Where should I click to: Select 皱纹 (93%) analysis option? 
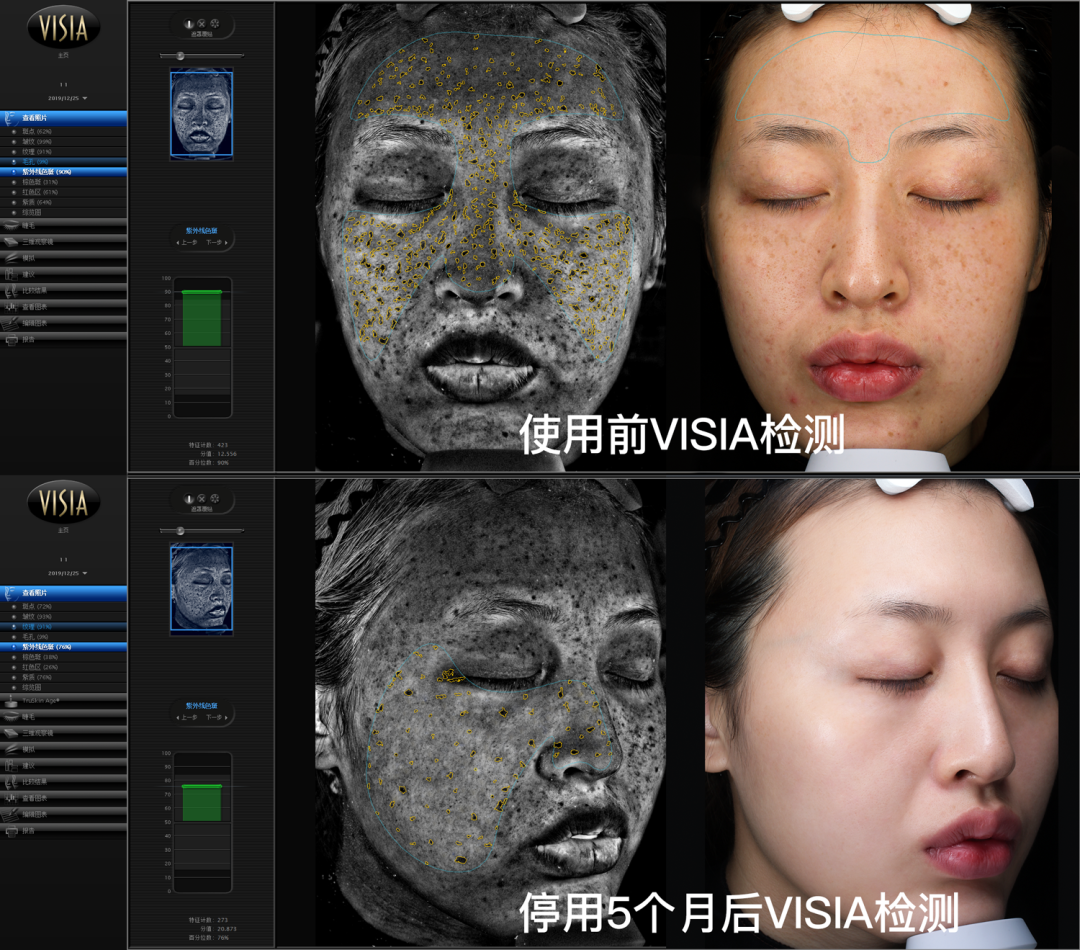(x=63, y=617)
